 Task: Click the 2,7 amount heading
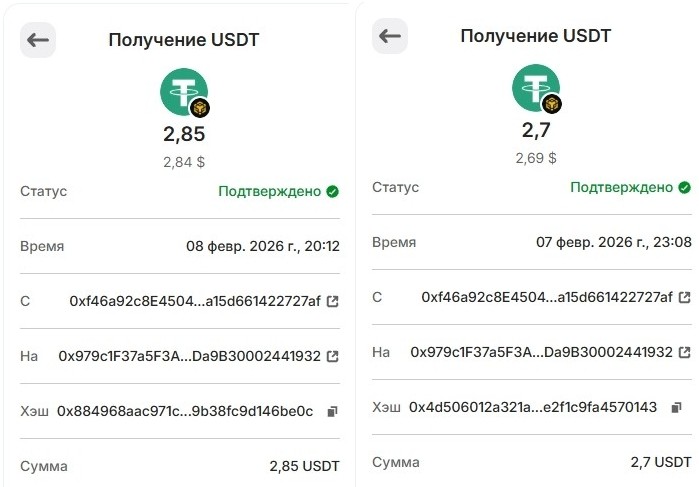(x=536, y=130)
